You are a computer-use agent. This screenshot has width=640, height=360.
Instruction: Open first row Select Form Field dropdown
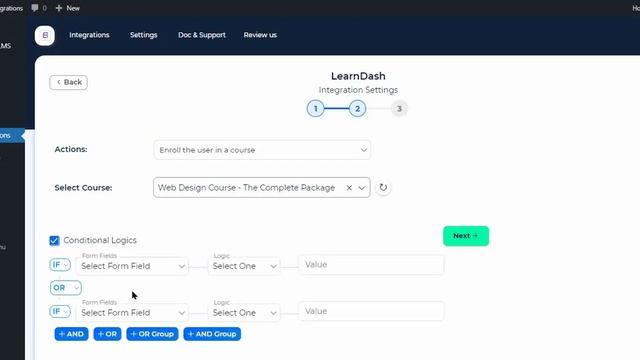(x=132, y=266)
